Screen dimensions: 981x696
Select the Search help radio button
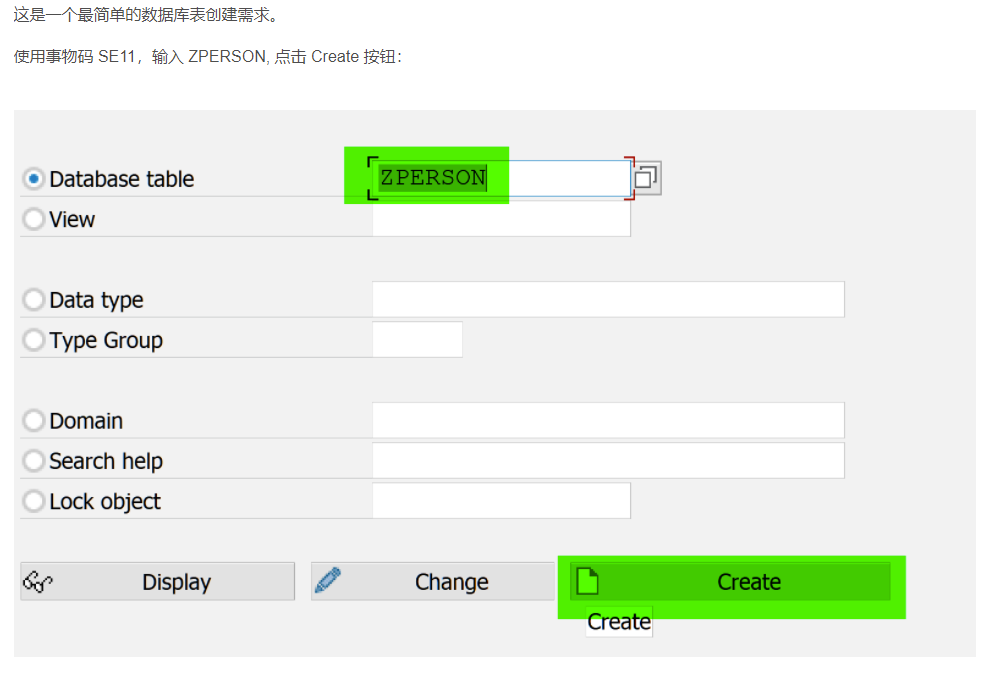pos(34,461)
